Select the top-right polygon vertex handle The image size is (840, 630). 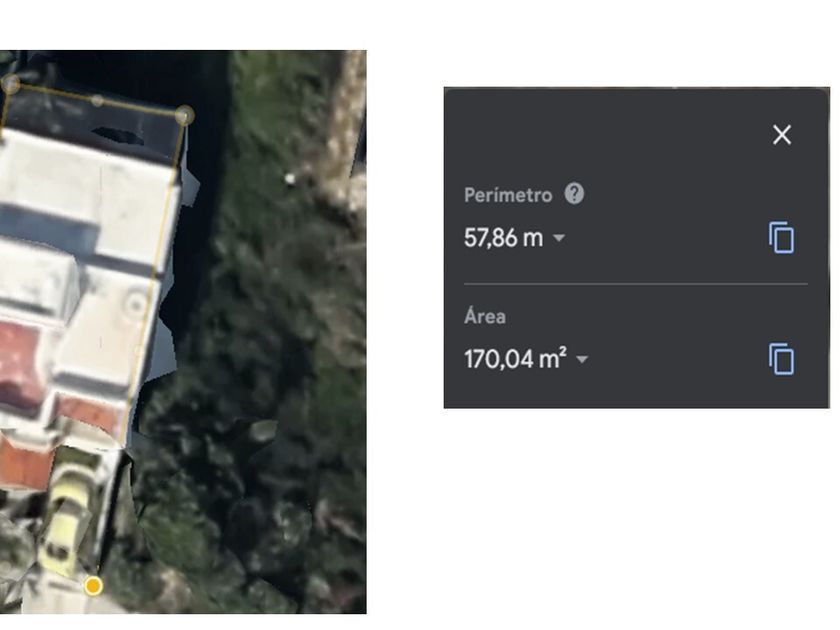(185, 115)
